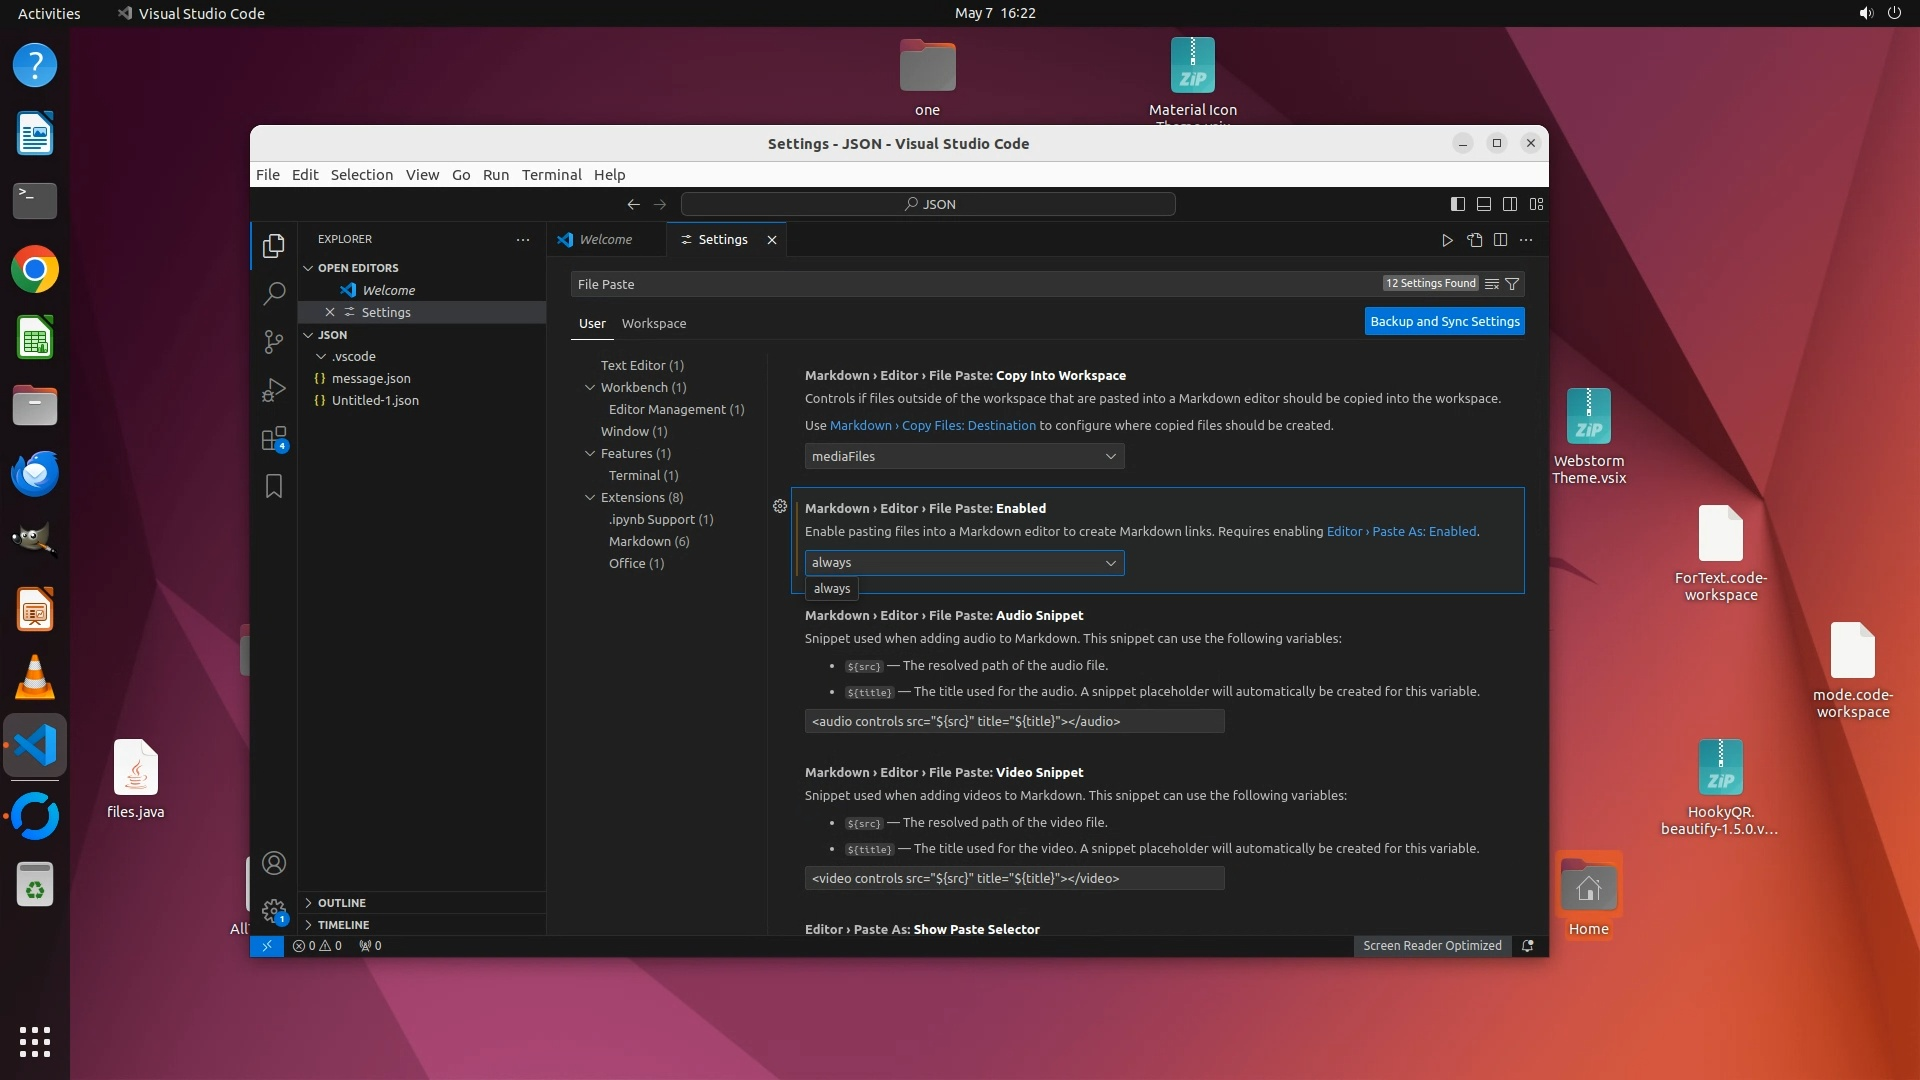
Task: Open the File Paste Enabled always dropdown
Action: pyautogui.click(x=964, y=563)
